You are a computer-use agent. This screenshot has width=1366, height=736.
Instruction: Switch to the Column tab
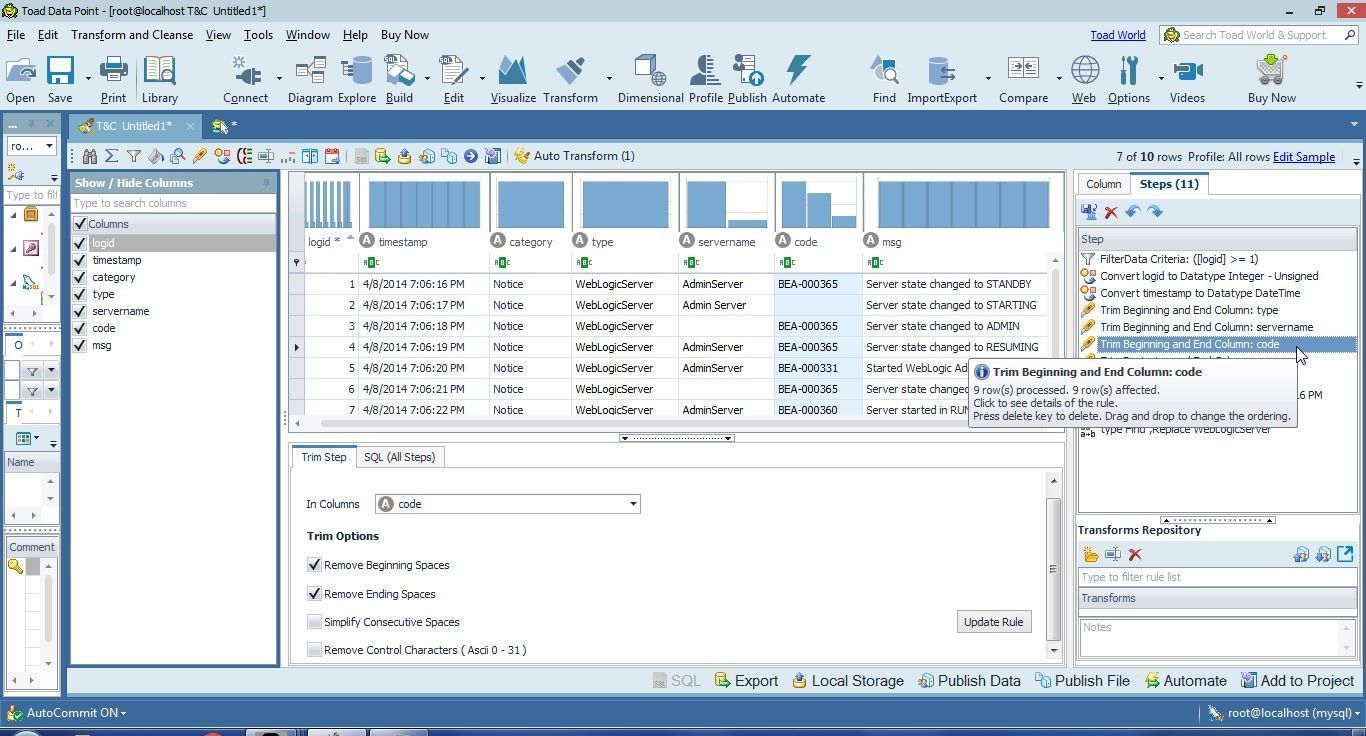[x=1103, y=184]
